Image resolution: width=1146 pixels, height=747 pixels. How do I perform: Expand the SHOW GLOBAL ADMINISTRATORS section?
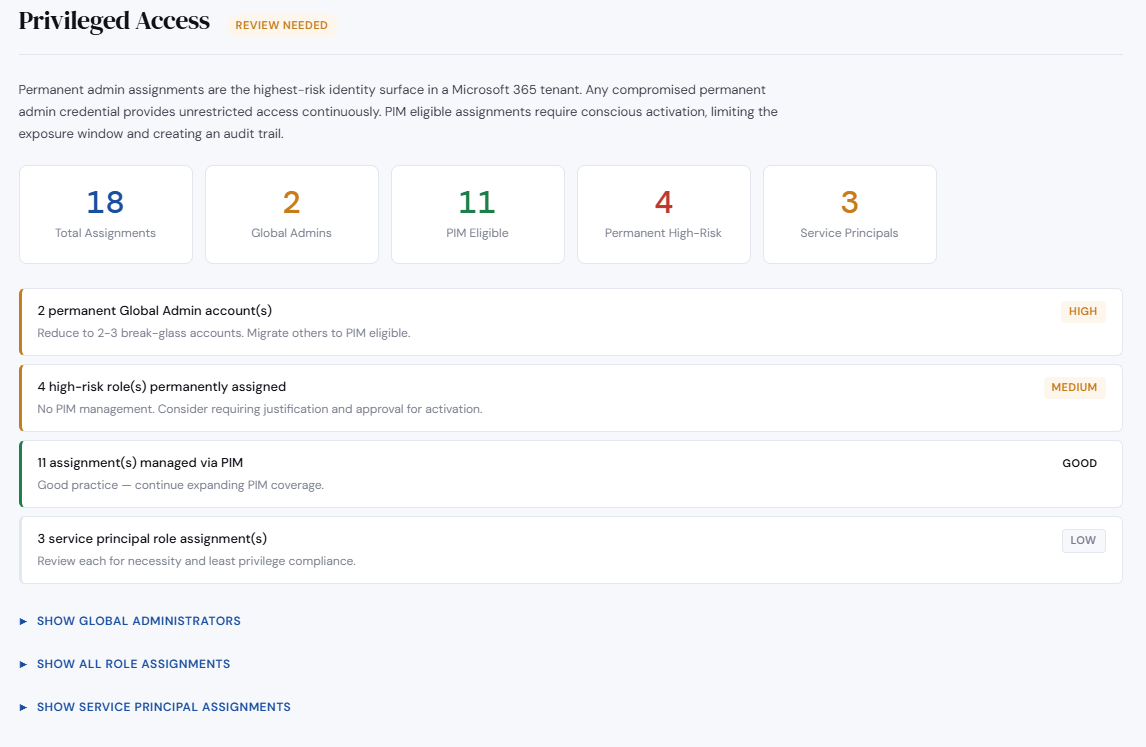point(138,621)
